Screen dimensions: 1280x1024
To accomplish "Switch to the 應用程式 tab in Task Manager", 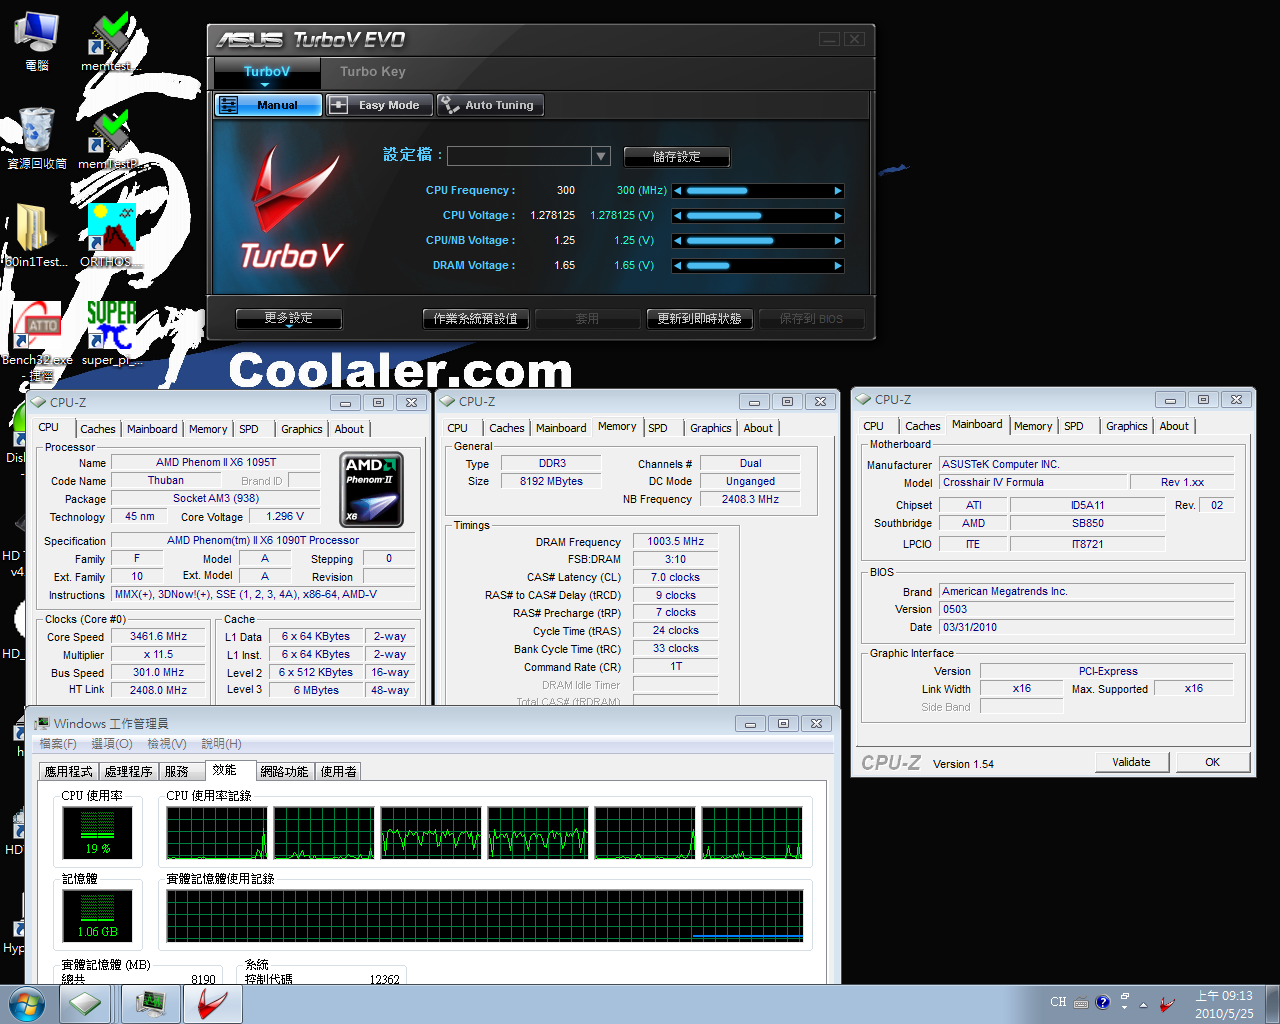I will [x=69, y=772].
